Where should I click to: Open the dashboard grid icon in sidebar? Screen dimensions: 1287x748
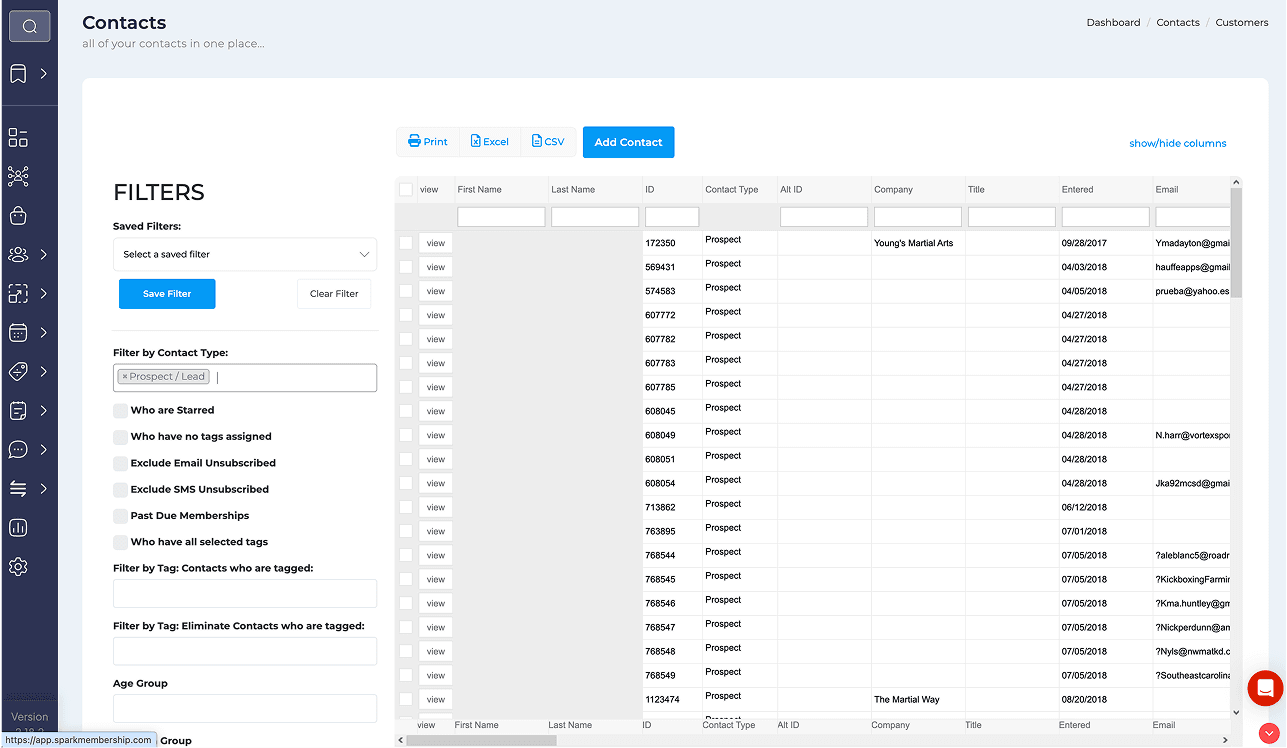pos(18,138)
